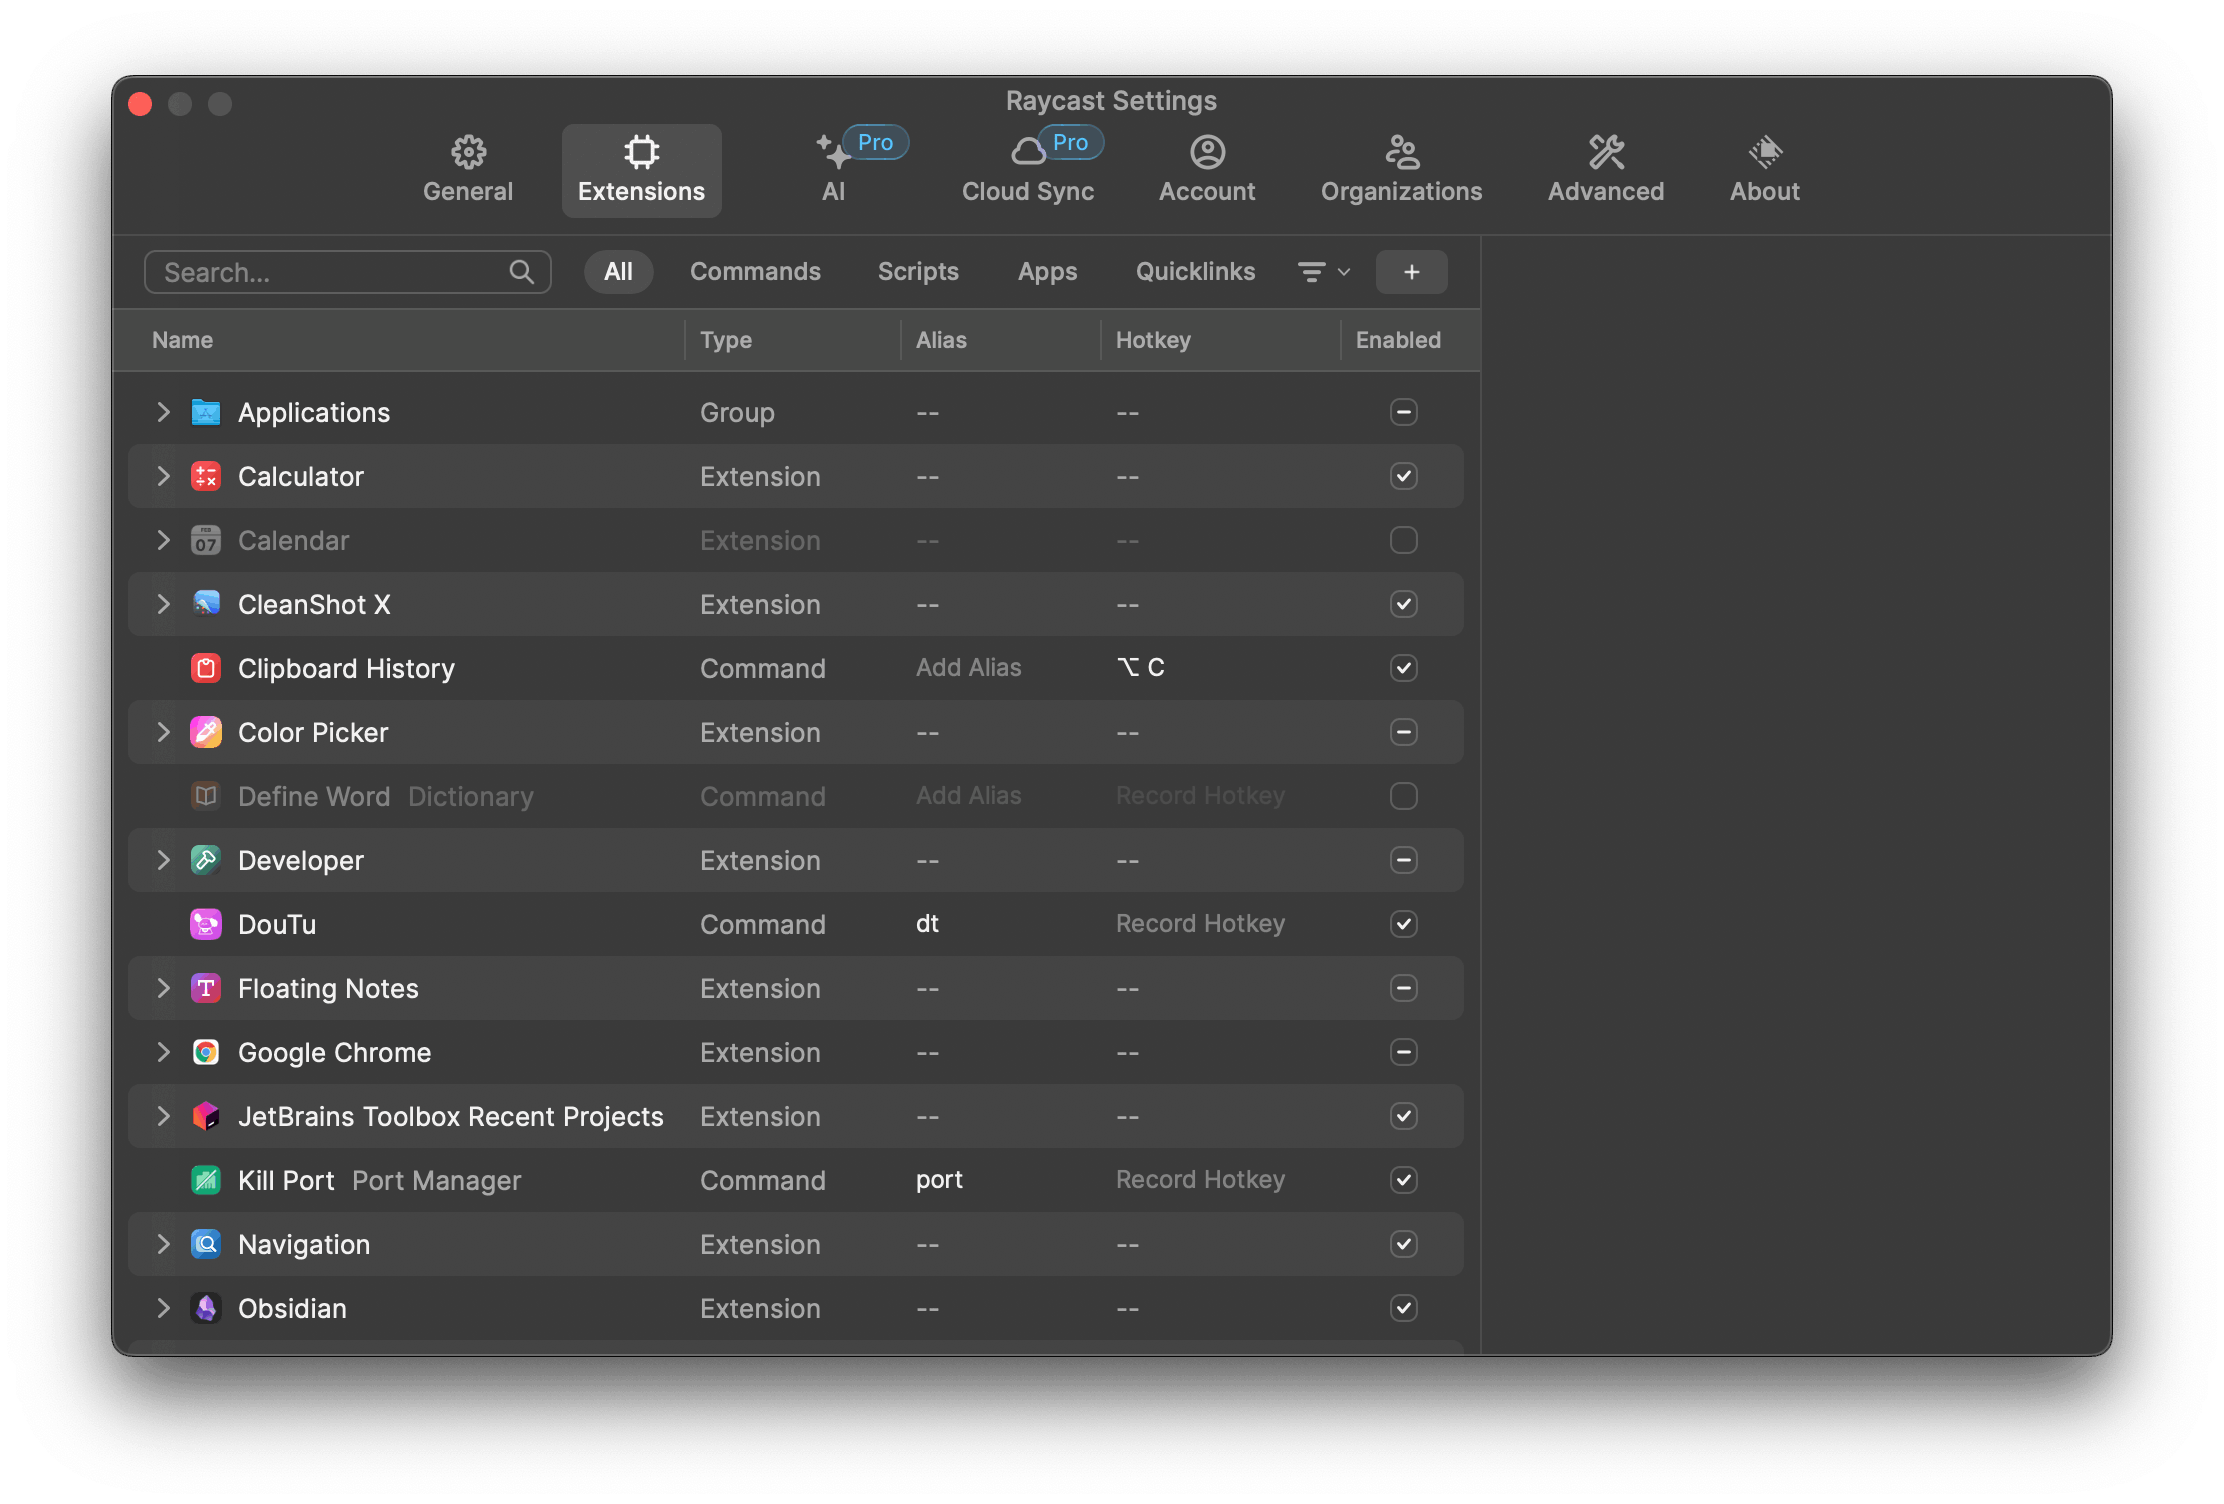Expand the Floating Notes extension
This screenshot has width=2224, height=1504.
pos(163,988)
